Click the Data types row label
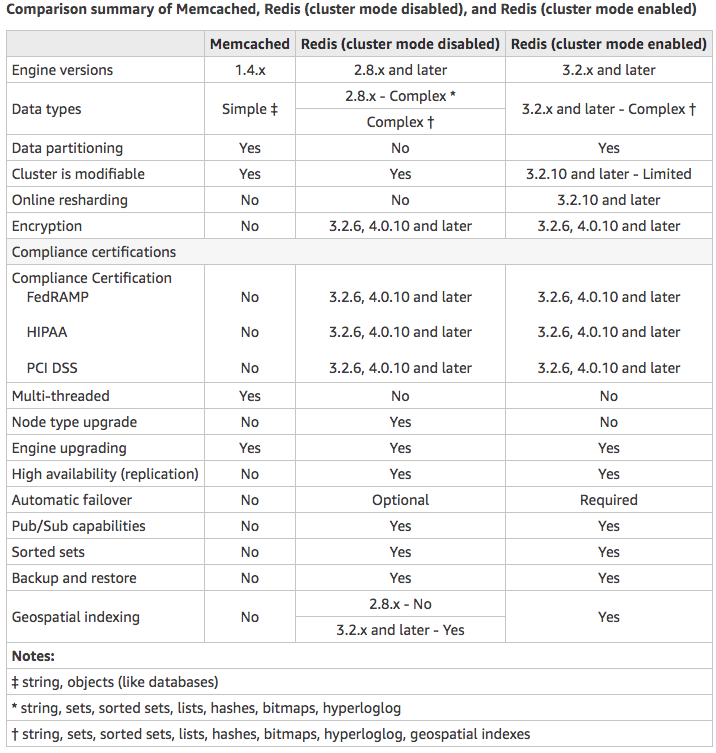 (x=47, y=109)
